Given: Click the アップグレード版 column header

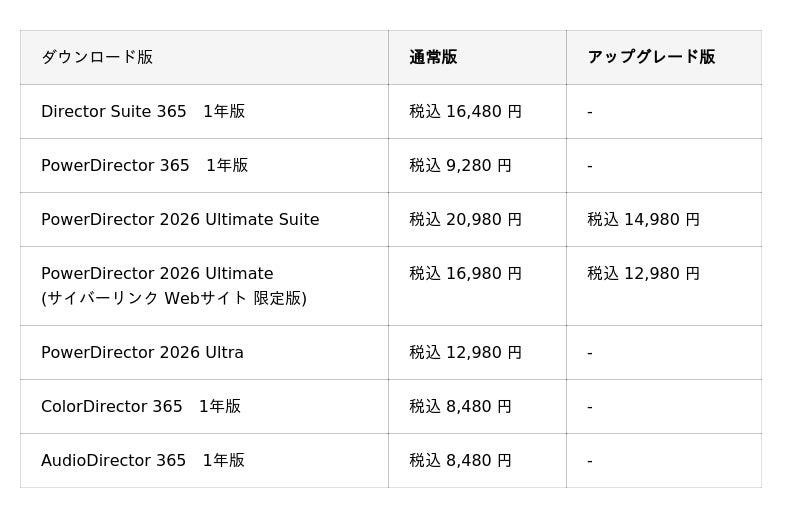Looking at the screenshot, I should pos(651,57).
